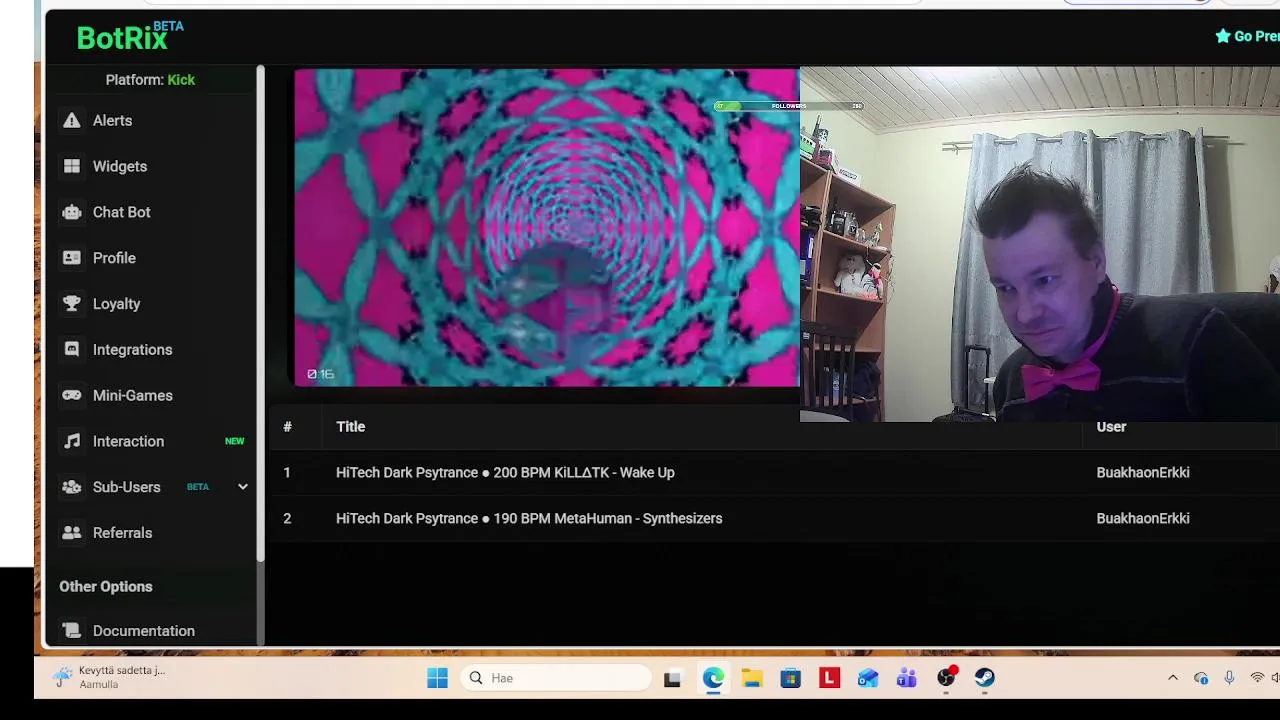Image resolution: width=1280 pixels, height=720 pixels.
Task: Open the red L app on taskbar
Action: pyautogui.click(x=829, y=678)
